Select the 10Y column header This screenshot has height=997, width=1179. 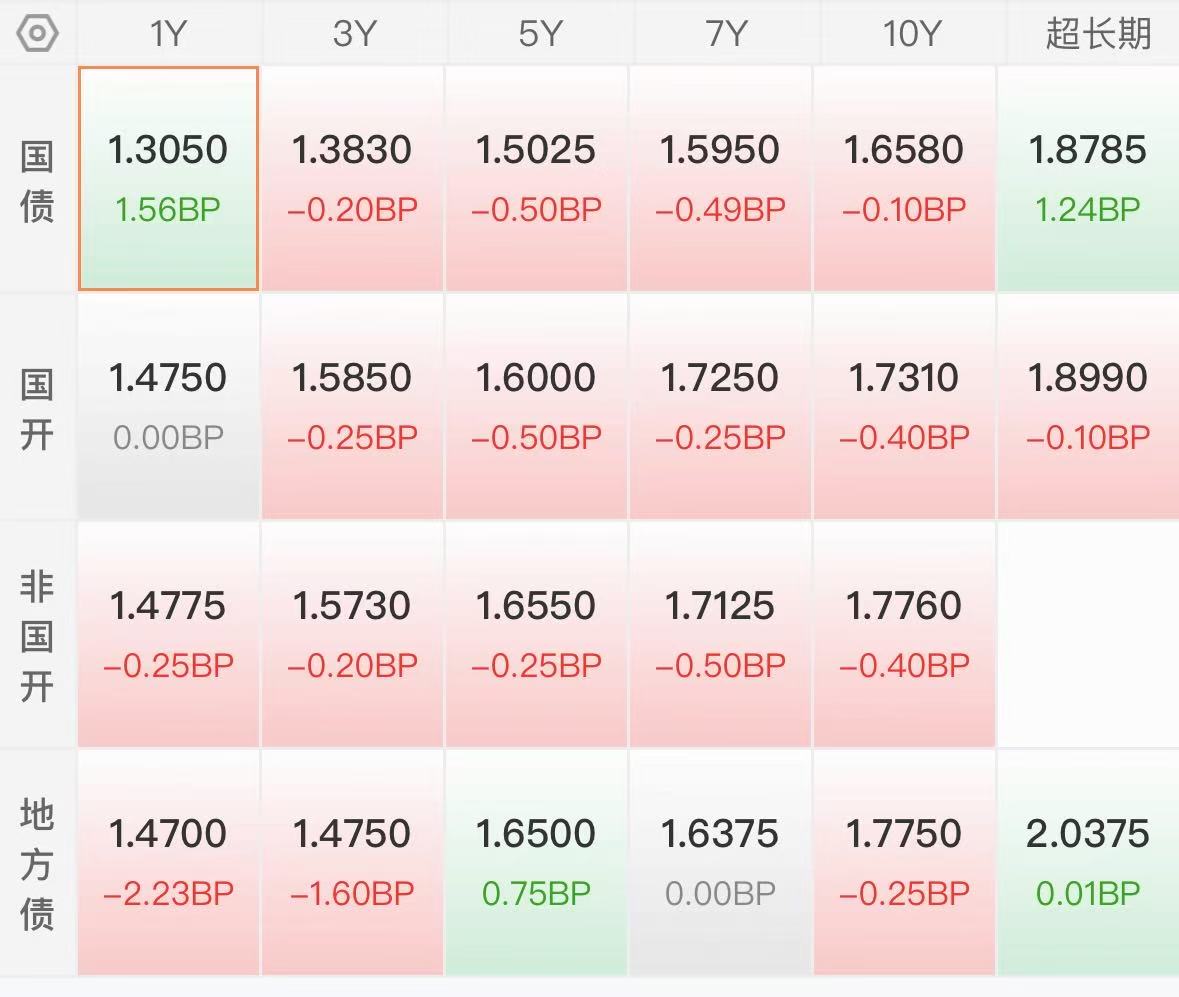point(911,33)
